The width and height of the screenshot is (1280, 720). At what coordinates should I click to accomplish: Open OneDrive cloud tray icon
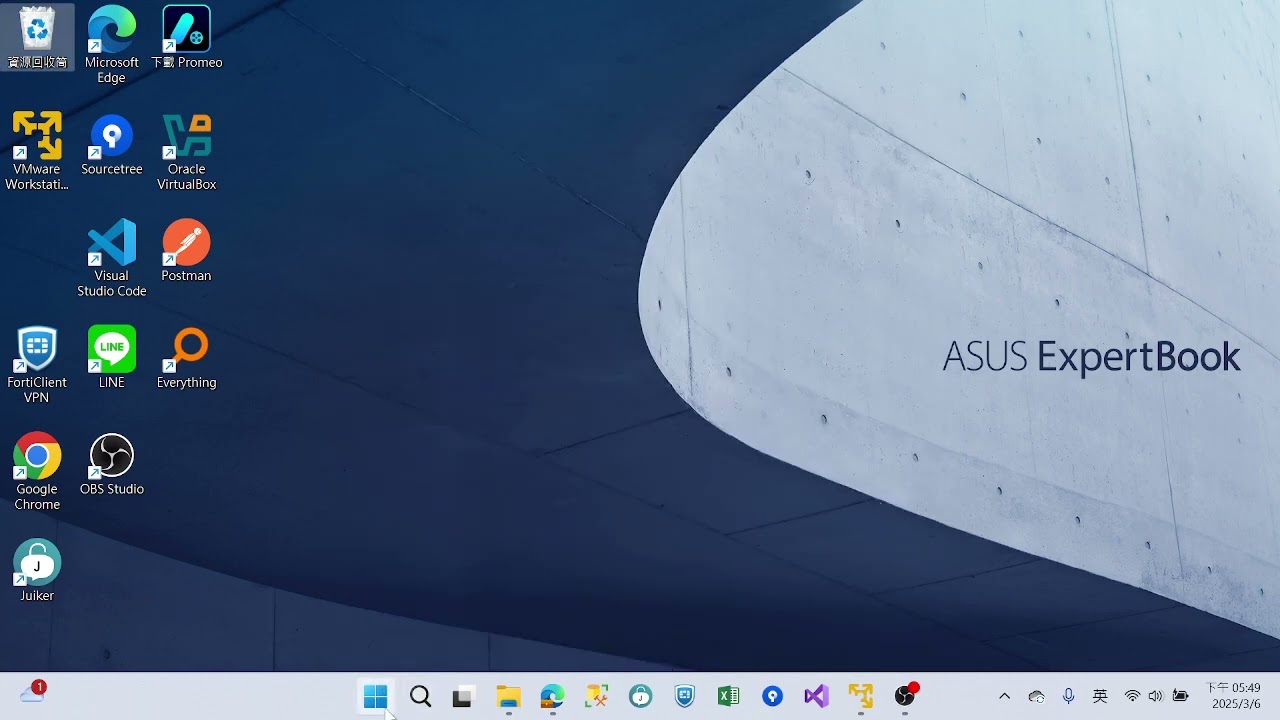click(1037, 697)
